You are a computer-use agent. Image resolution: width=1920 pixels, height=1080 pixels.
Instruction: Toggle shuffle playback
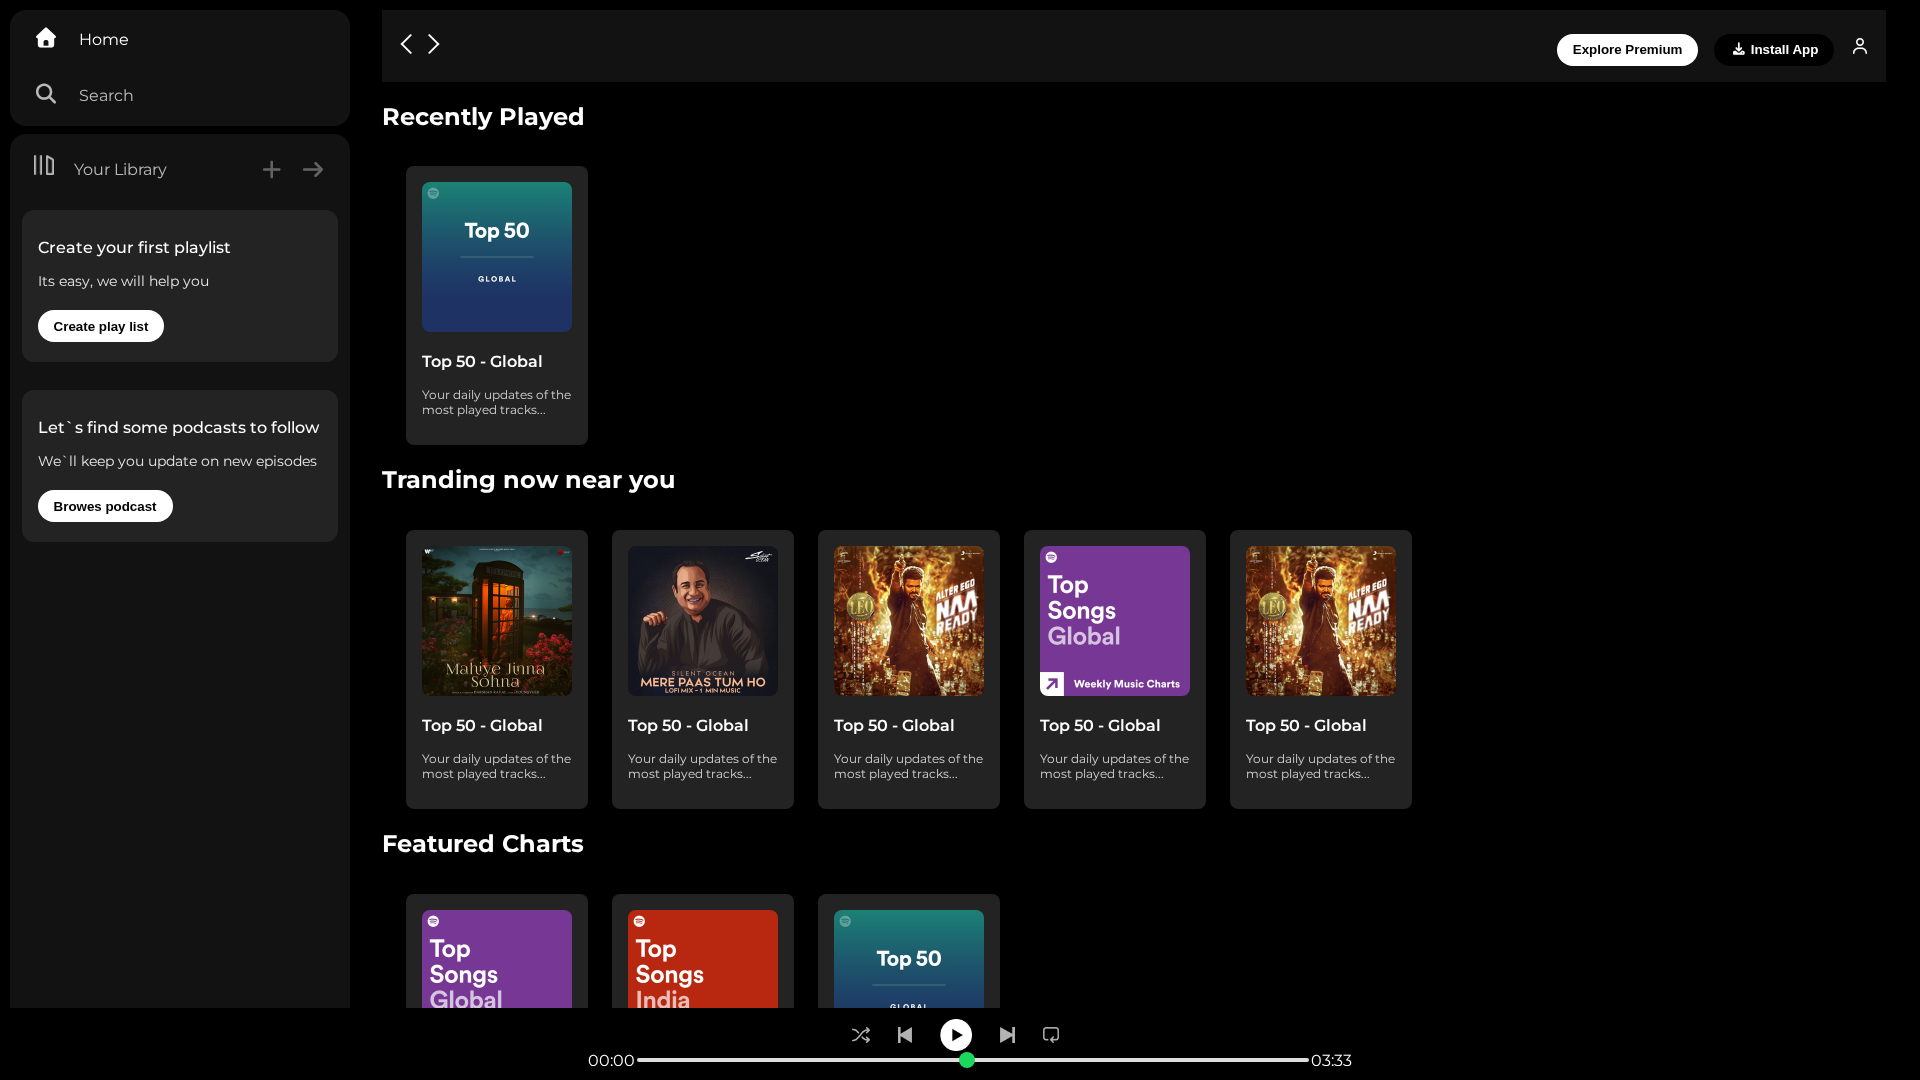tap(861, 1035)
